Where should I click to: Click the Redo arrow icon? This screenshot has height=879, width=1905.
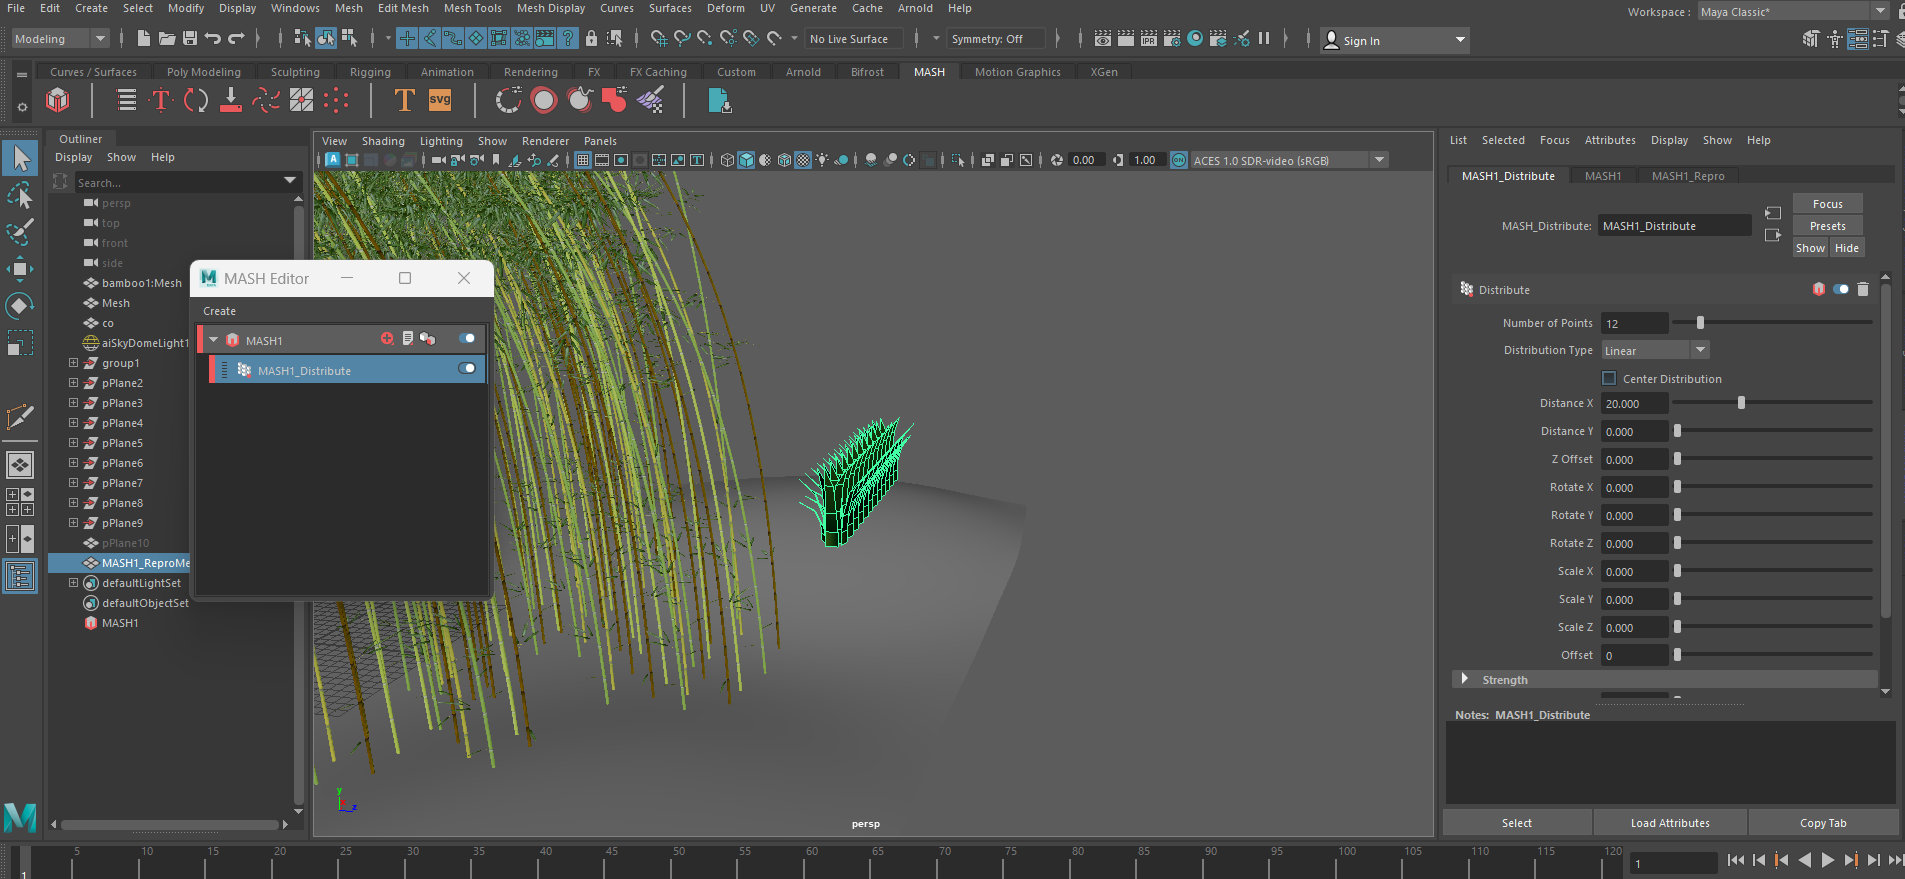237,39
